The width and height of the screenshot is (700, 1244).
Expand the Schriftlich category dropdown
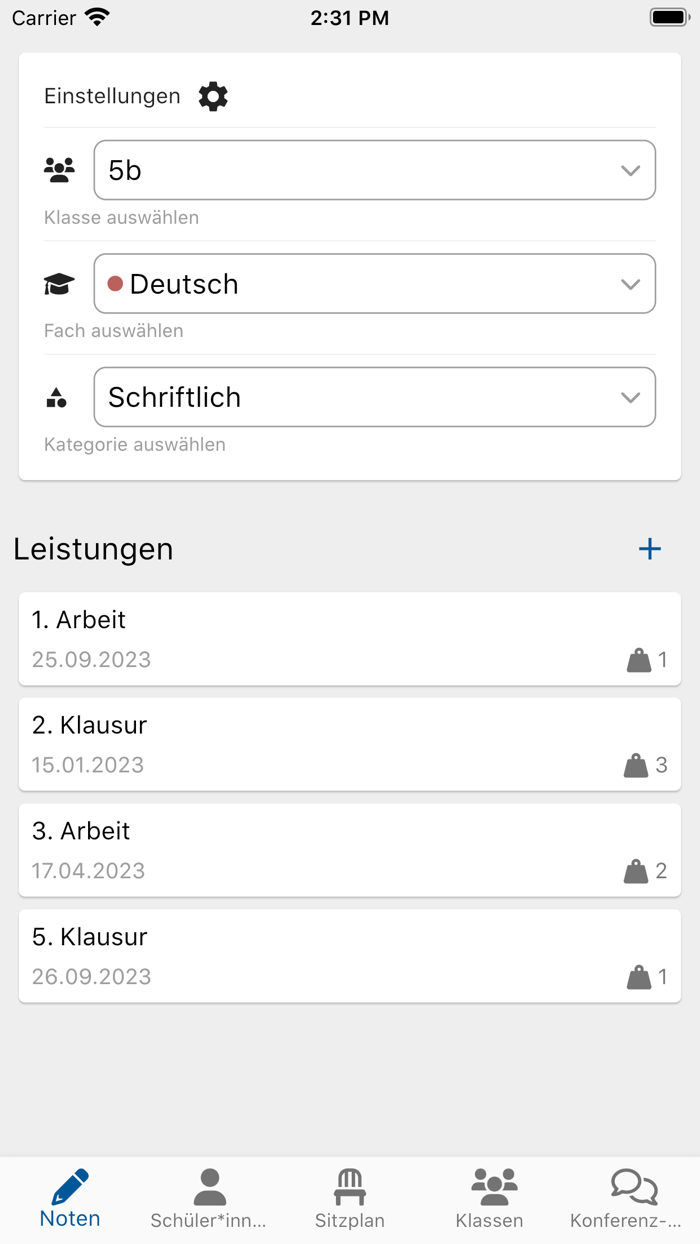tap(374, 396)
